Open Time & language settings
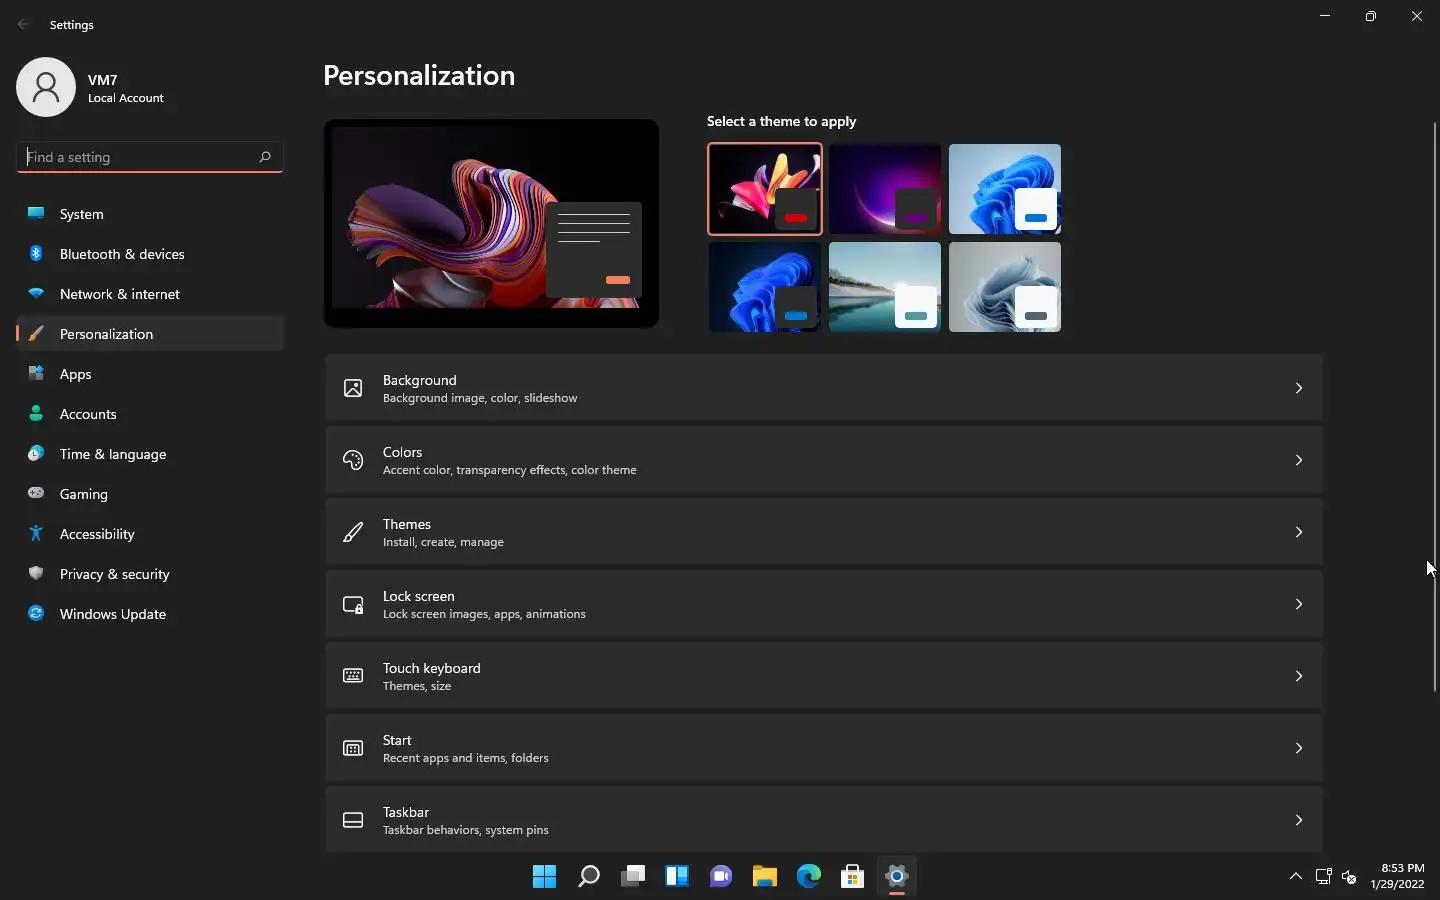 pyautogui.click(x=150, y=454)
